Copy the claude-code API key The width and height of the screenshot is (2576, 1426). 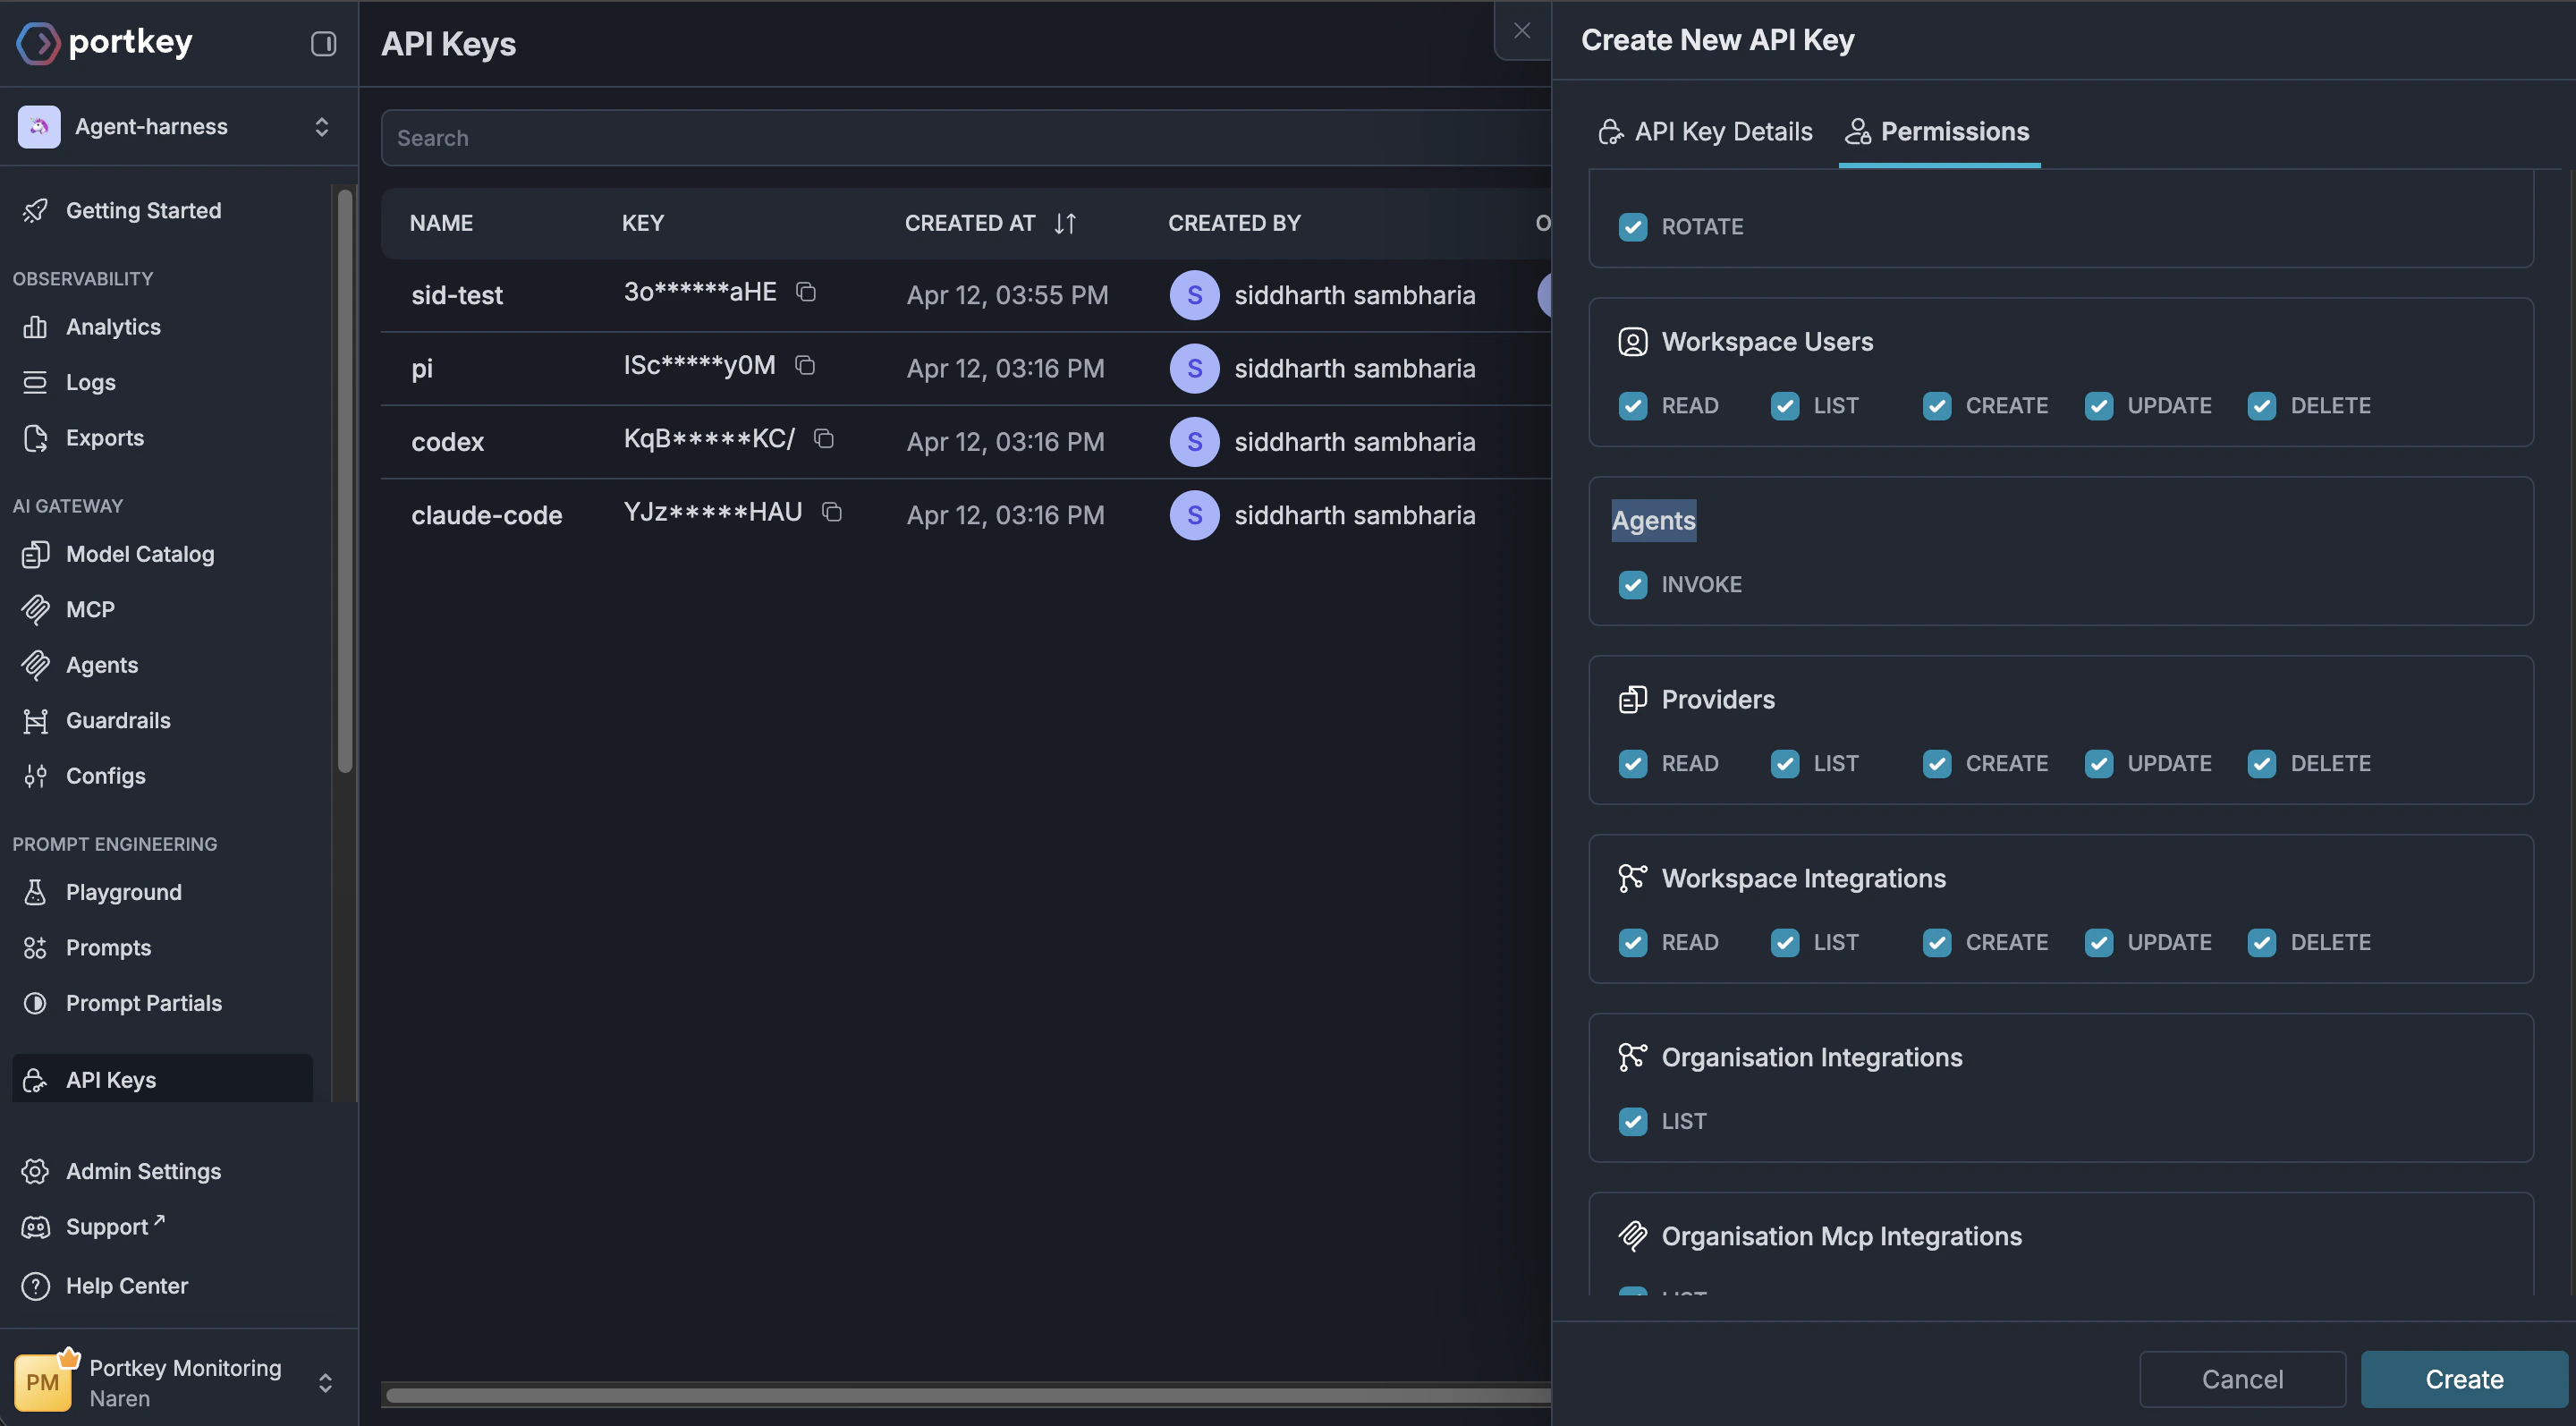point(831,512)
